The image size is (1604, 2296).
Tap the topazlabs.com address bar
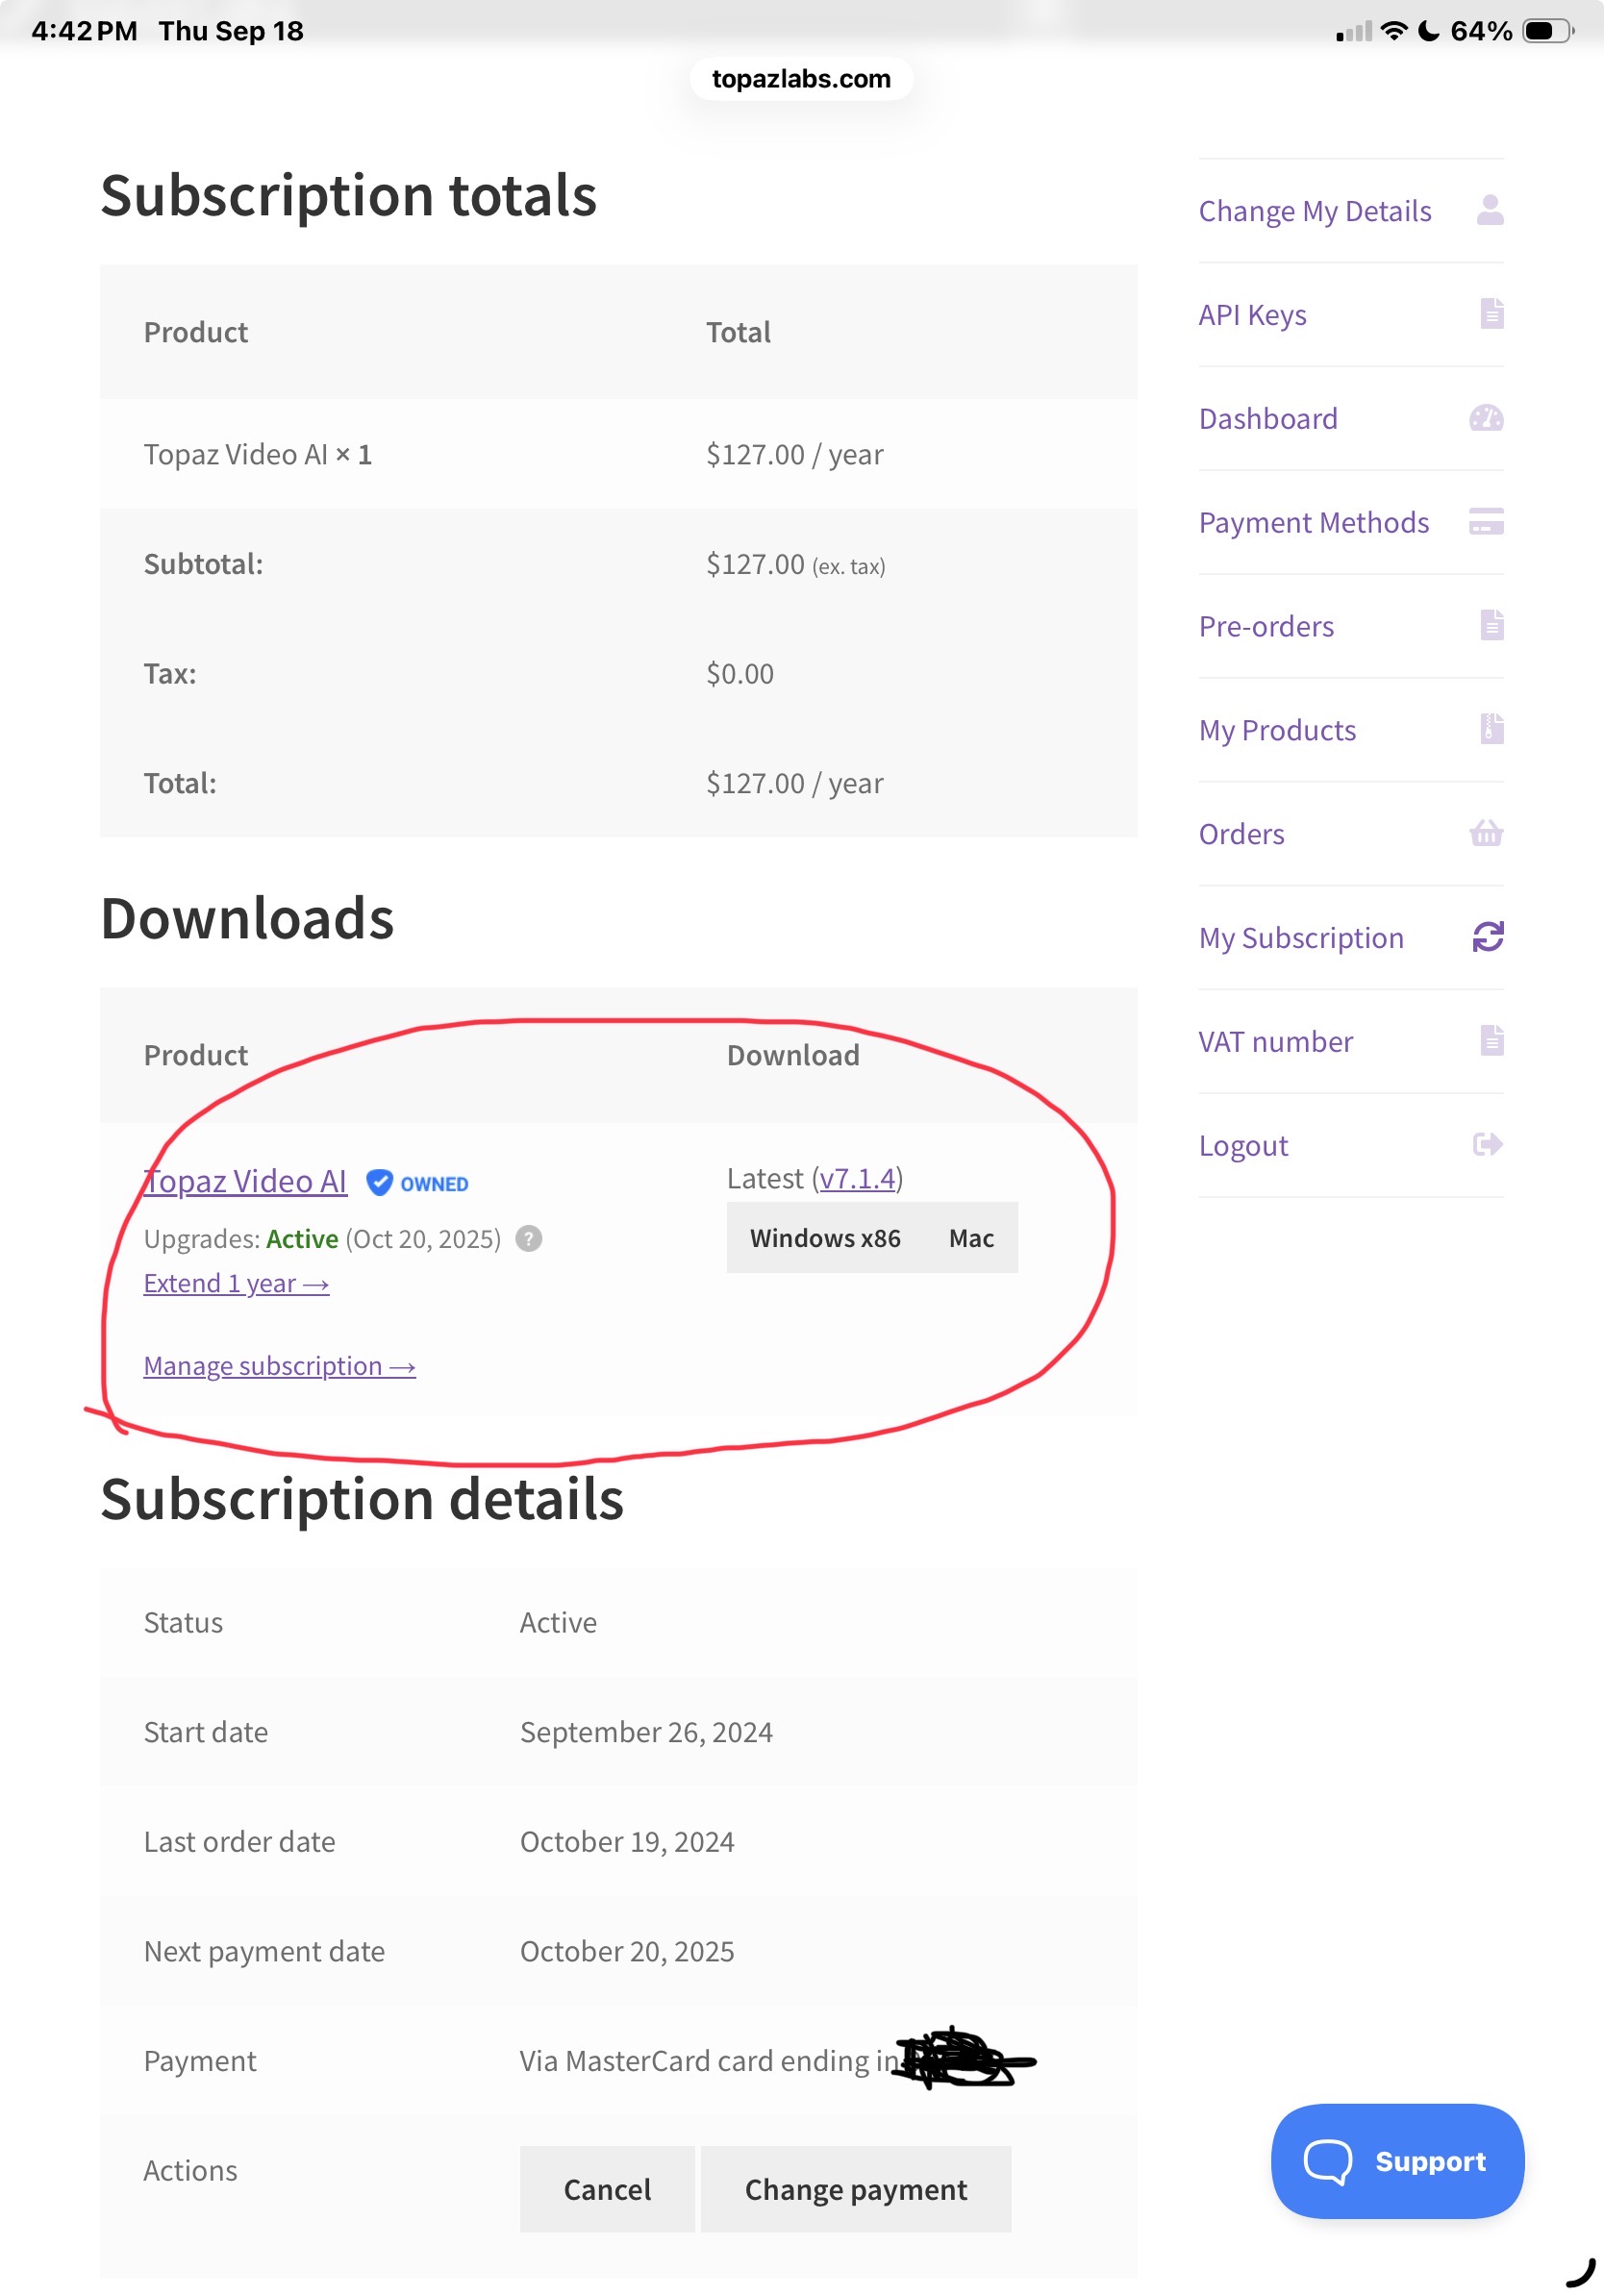pyautogui.click(x=801, y=79)
